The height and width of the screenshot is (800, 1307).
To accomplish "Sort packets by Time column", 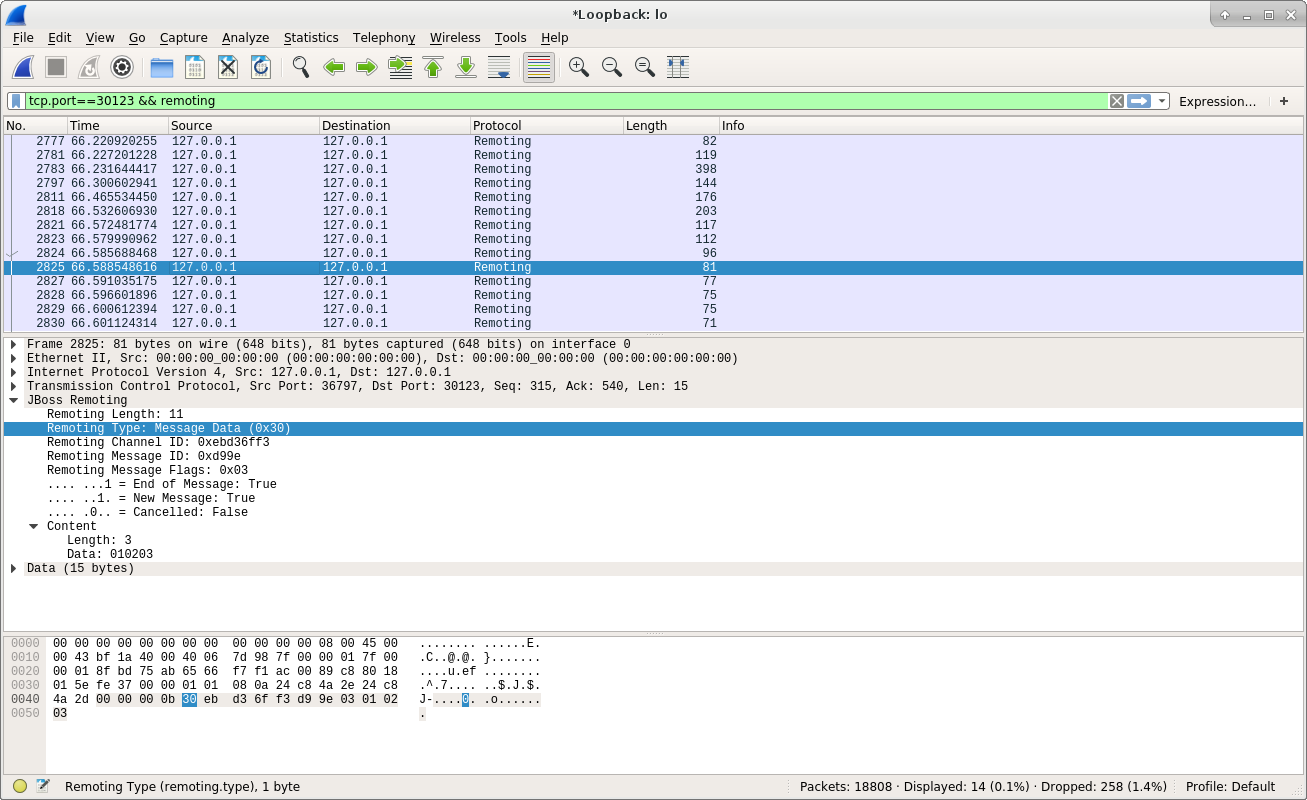I will (117, 126).
